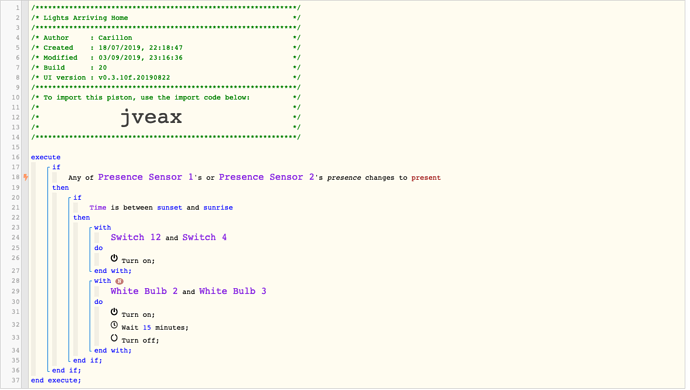Click the Created date comment line
690x390 pixels.
(x=165, y=48)
